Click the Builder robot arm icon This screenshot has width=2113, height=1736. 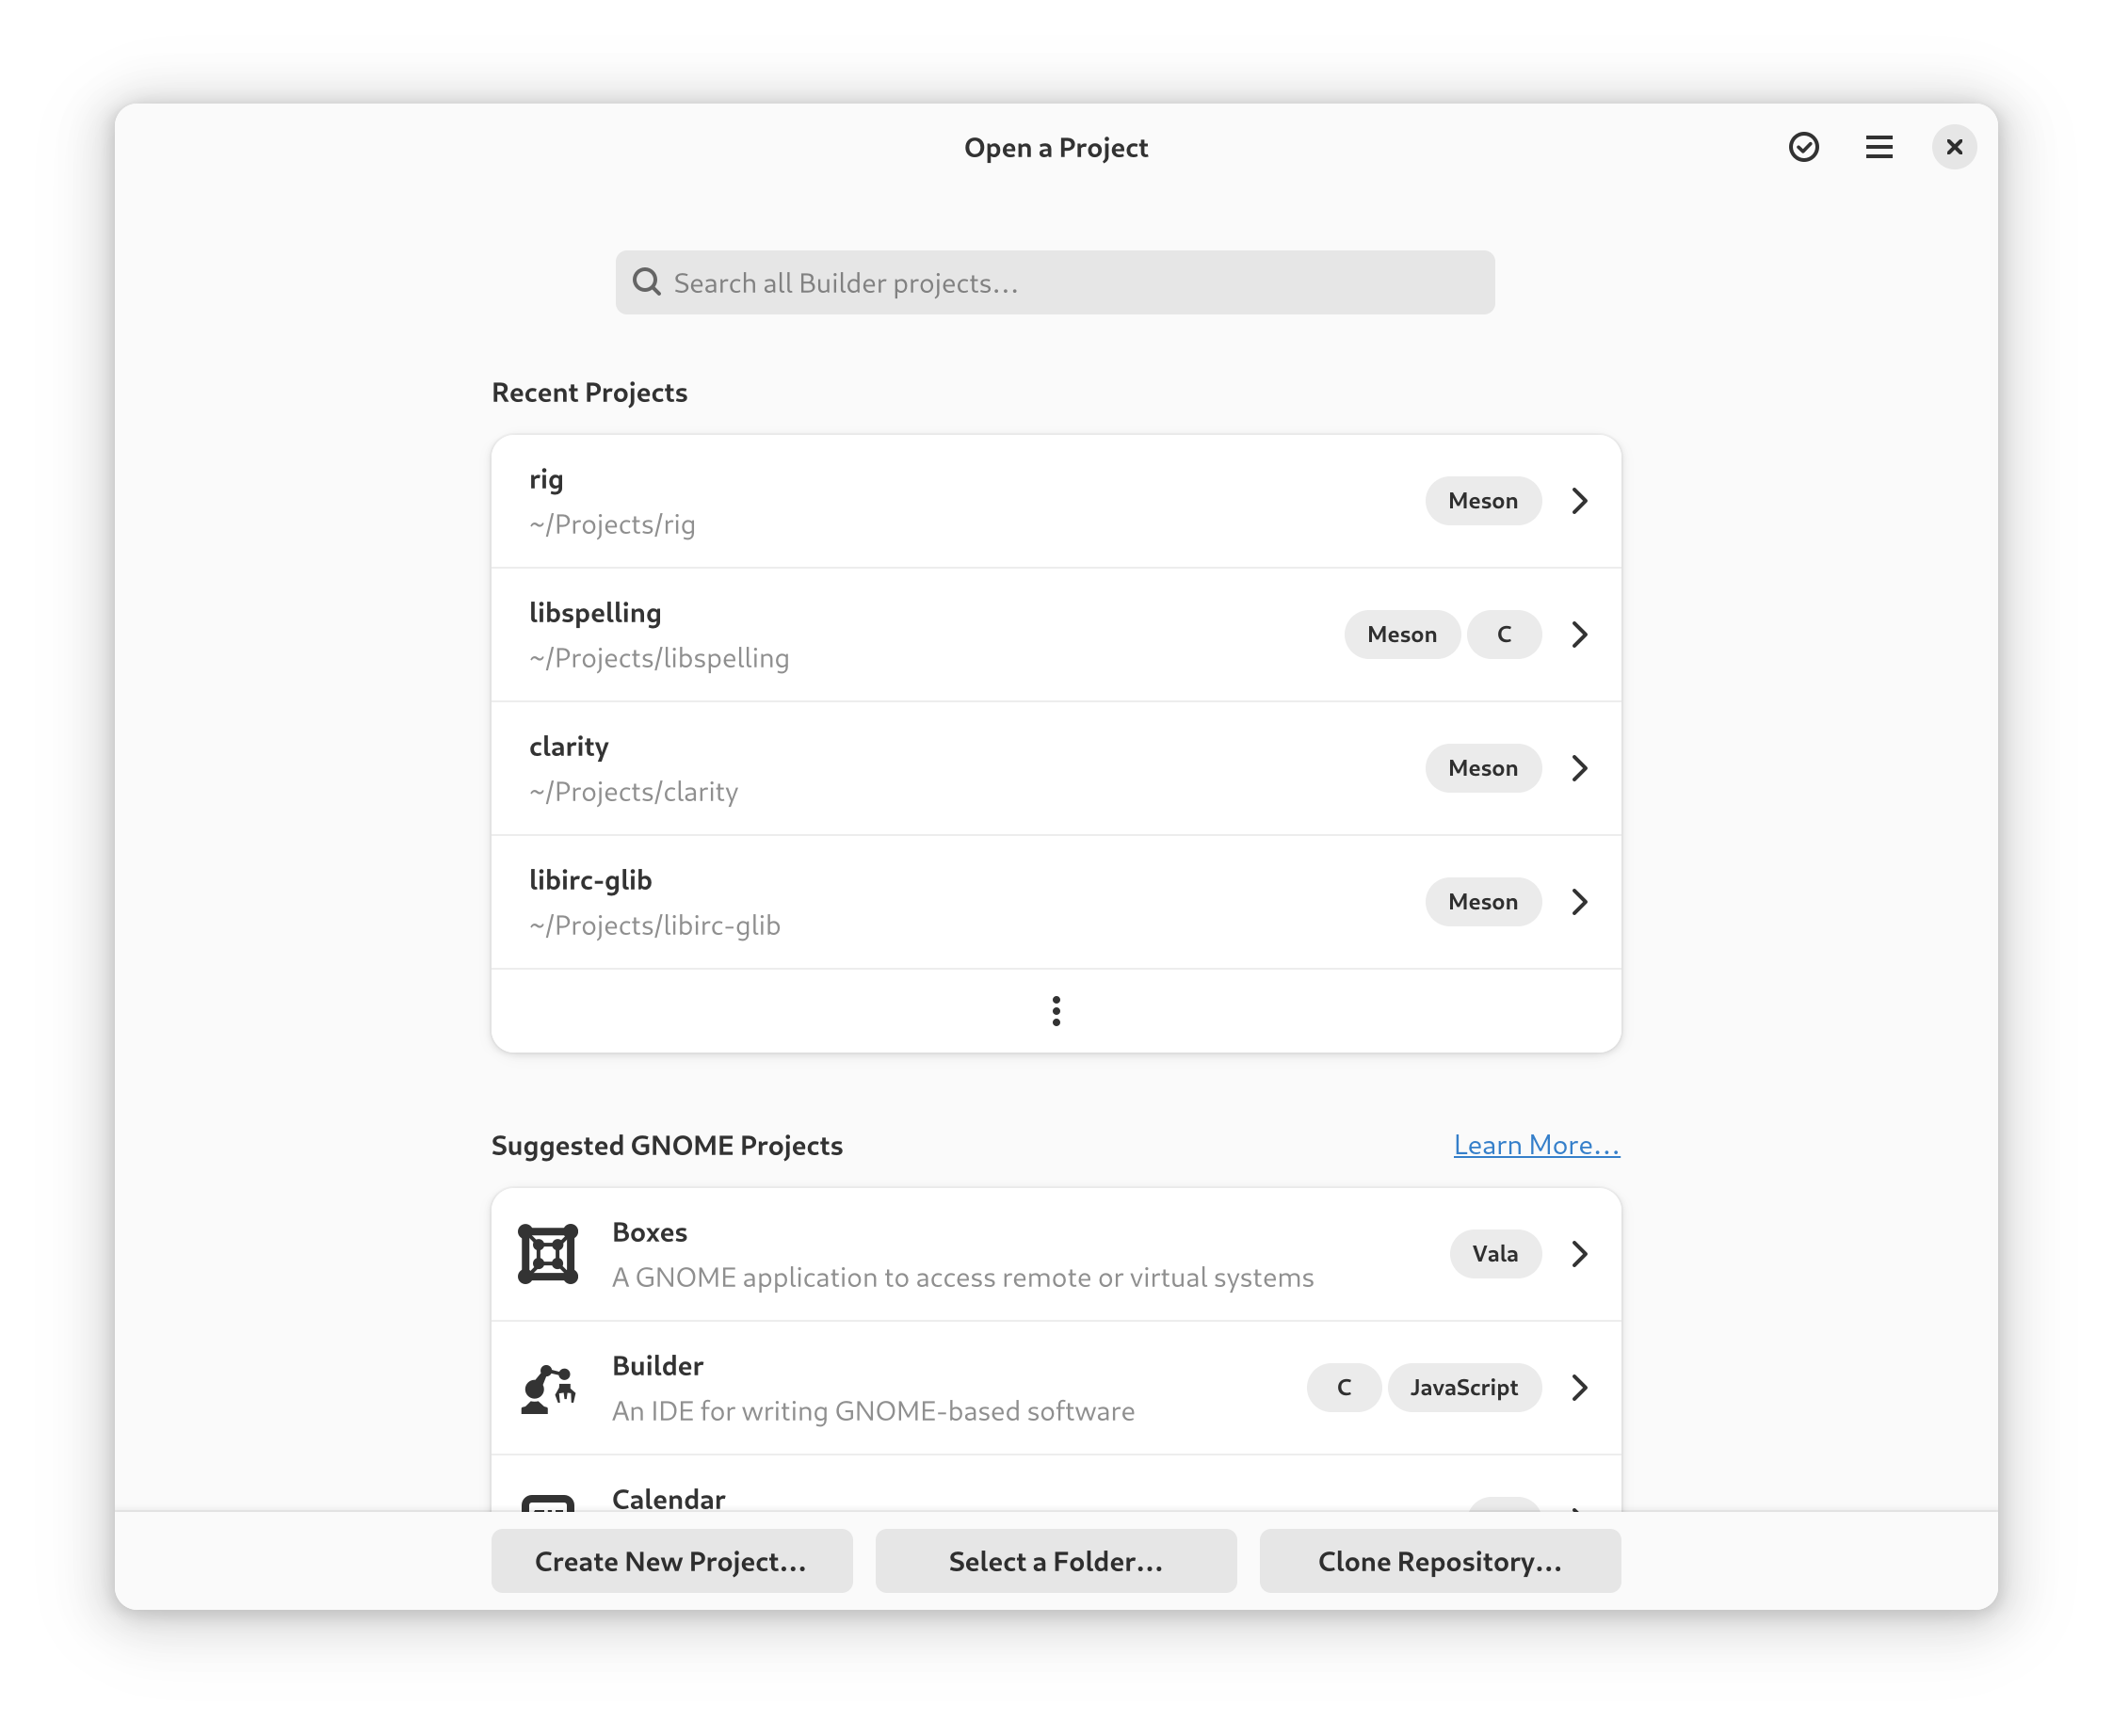click(548, 1387)
